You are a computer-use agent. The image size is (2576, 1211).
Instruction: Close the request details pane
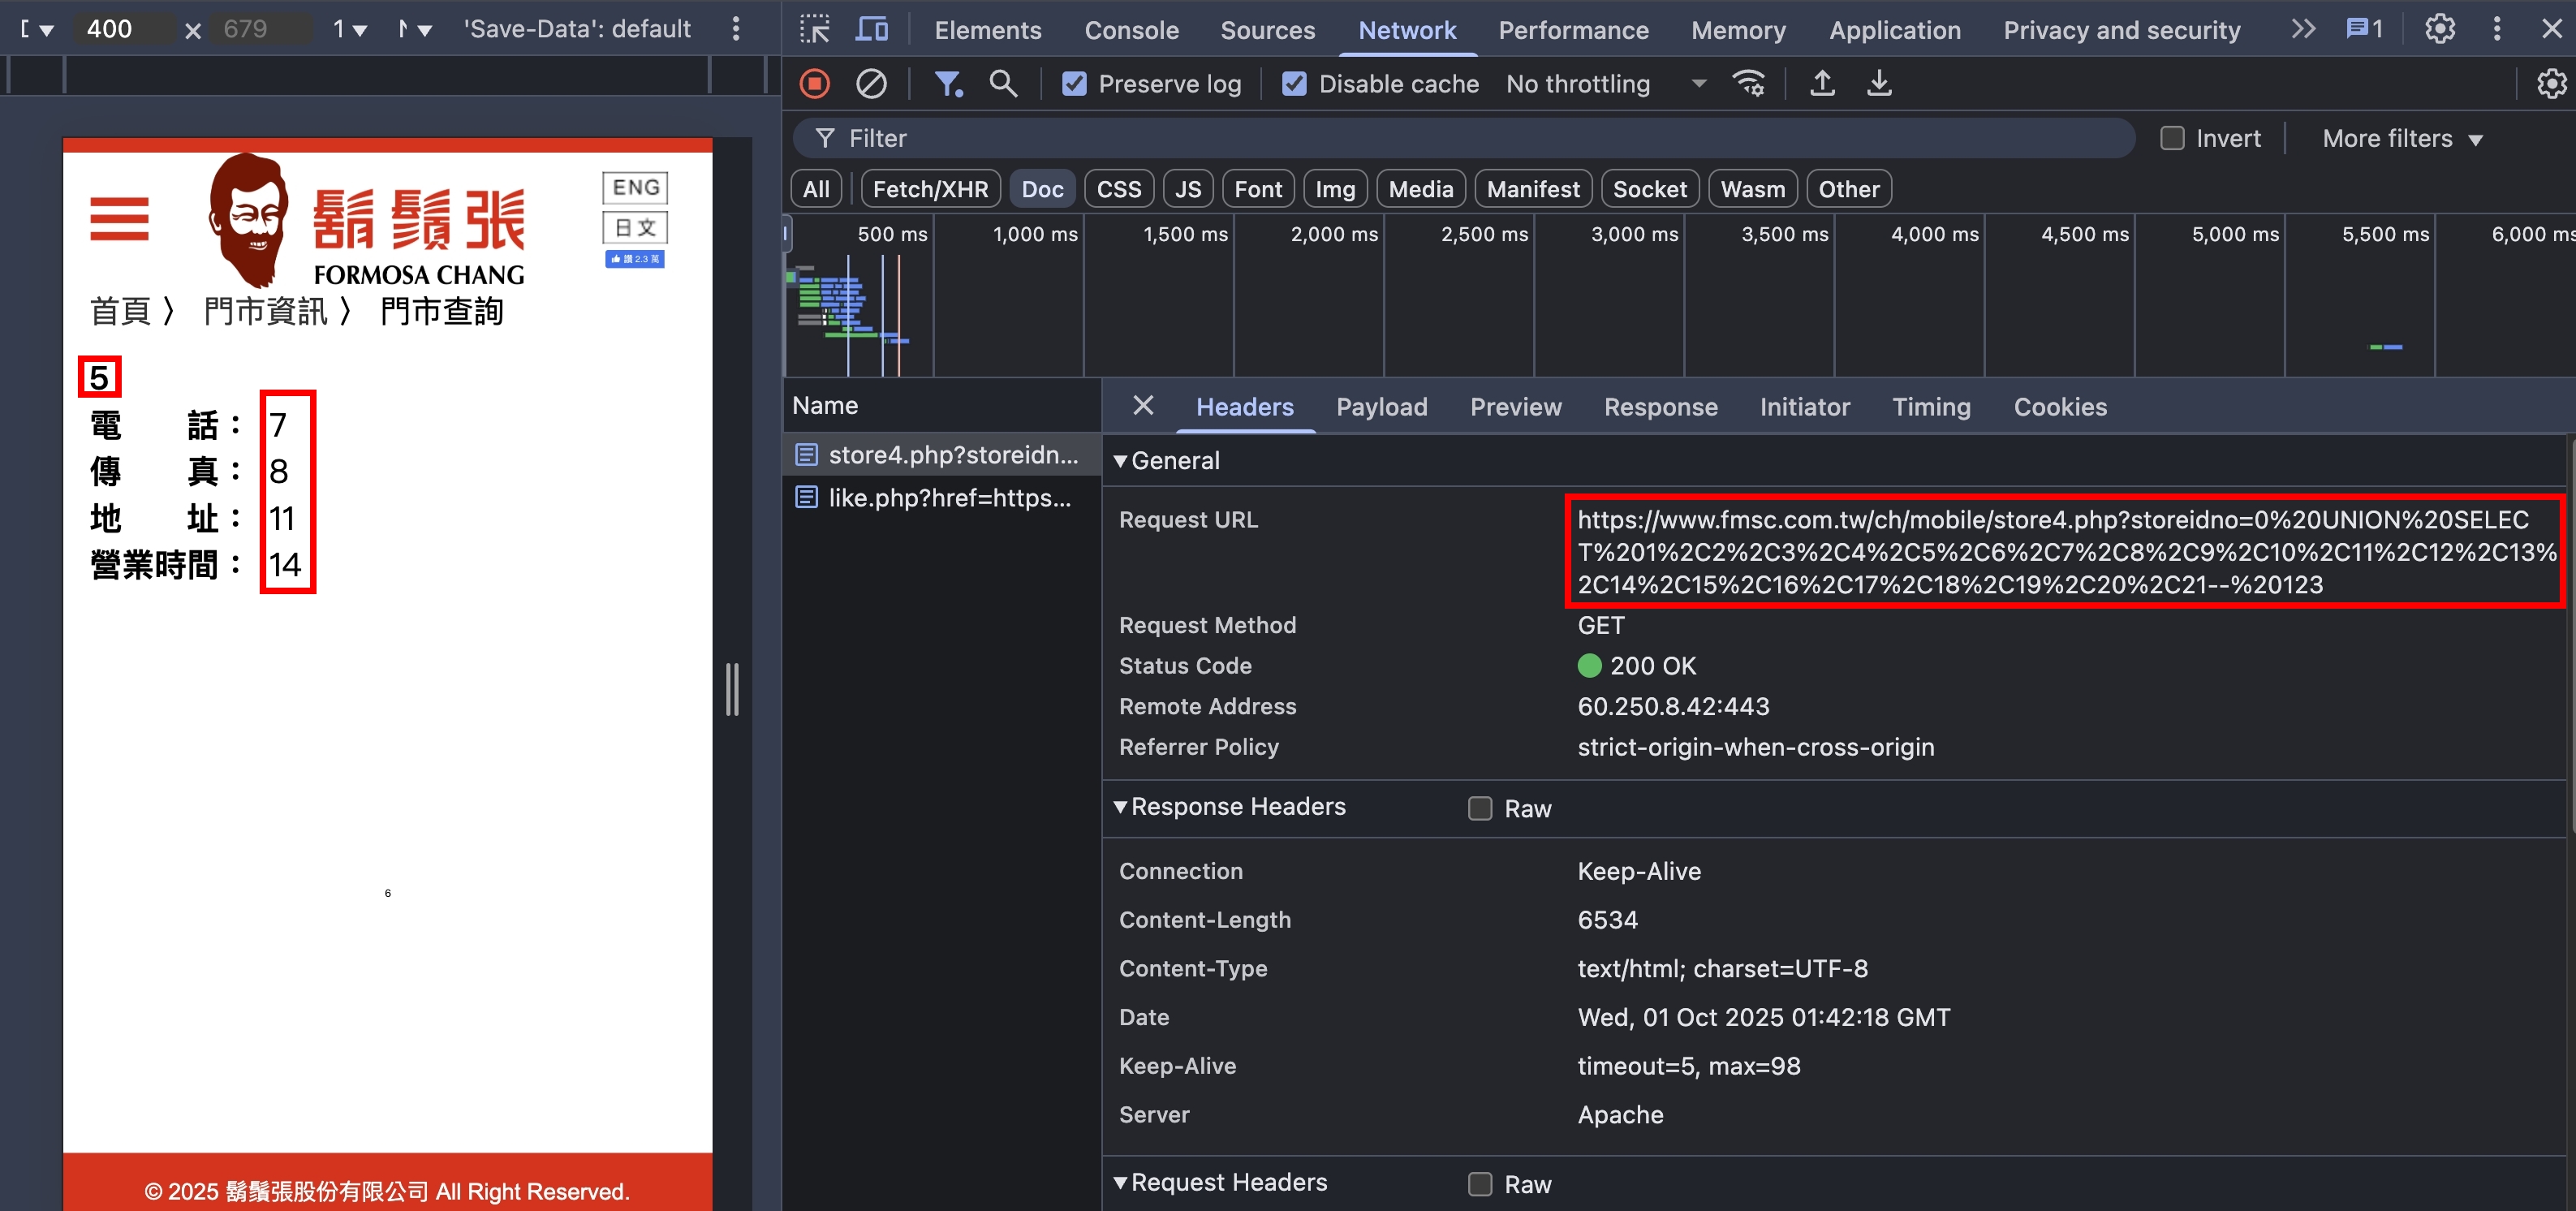click(x=1143, y=406)
